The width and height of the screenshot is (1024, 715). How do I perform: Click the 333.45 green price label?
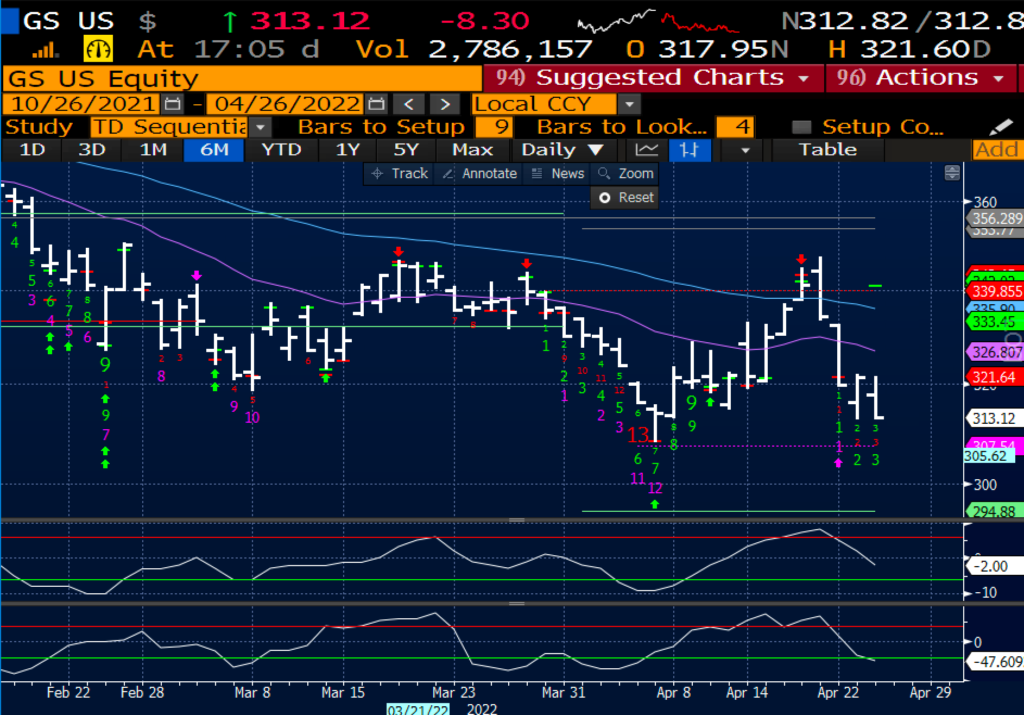(x=993, y=321)
